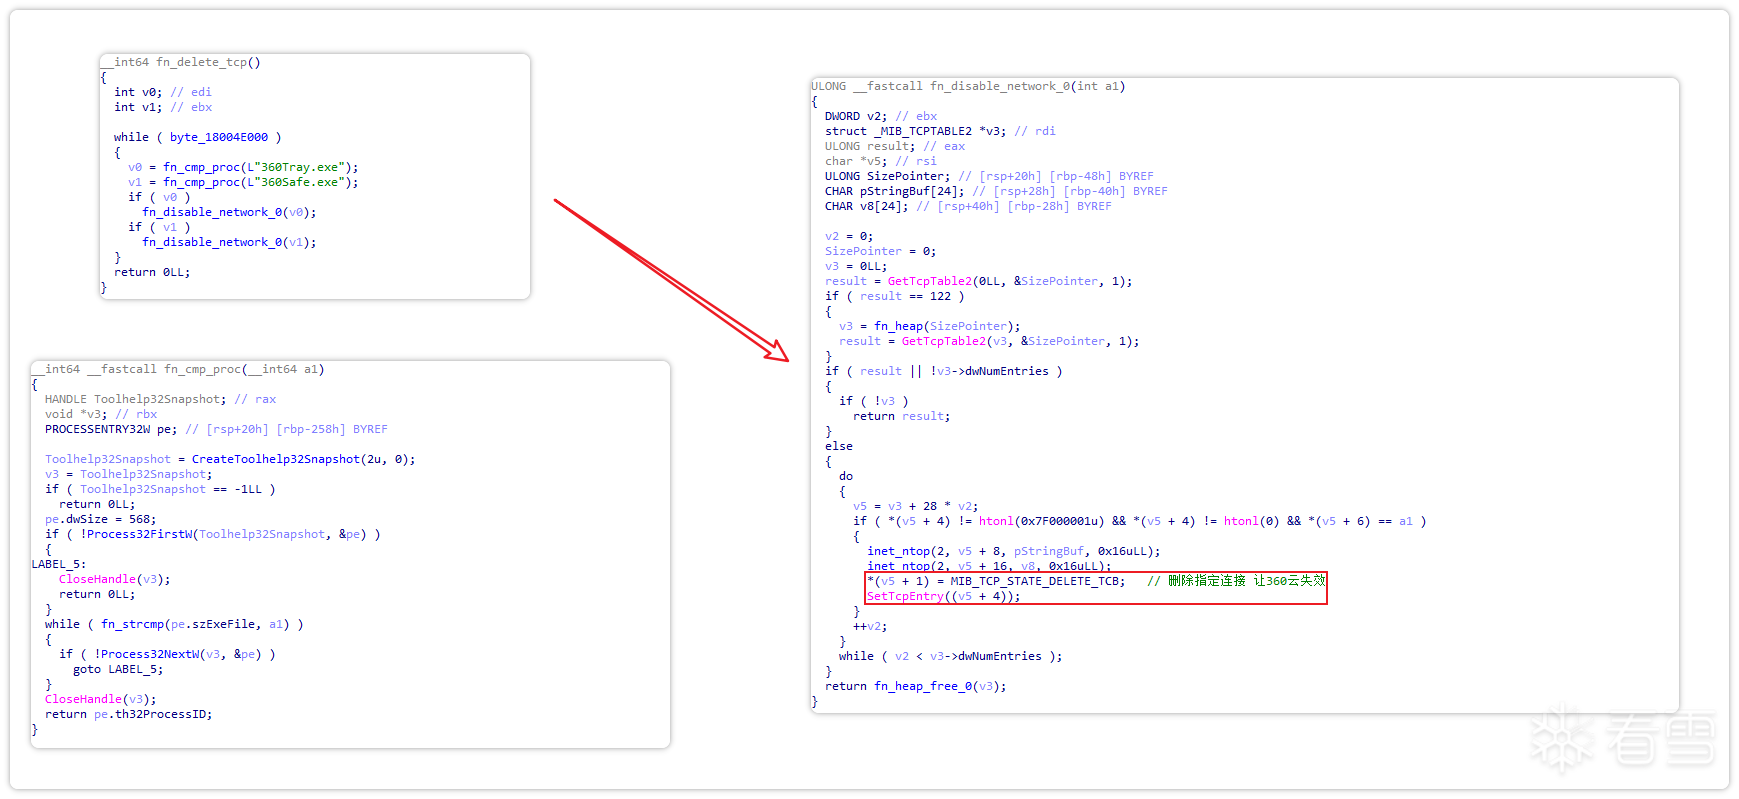Click the fn_strcmp(pe.szExeFile, a1) while line
Viewport: 1739px width, 799px height.
pyautogui.click(x=174, y=624)
